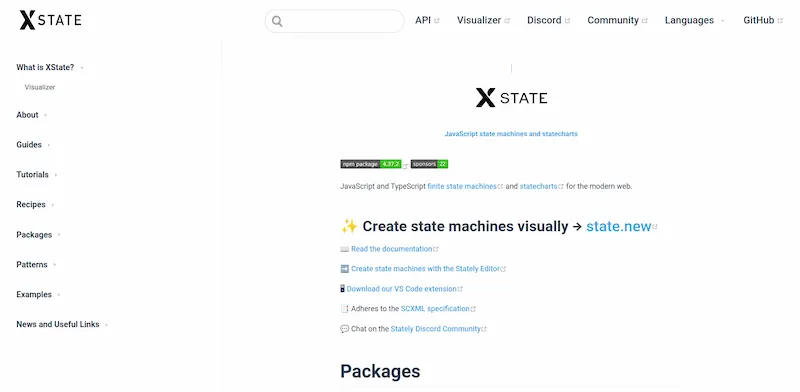The image size is (800, 392).
Task: Open the Discord nav link
Action: pos(548,20)
